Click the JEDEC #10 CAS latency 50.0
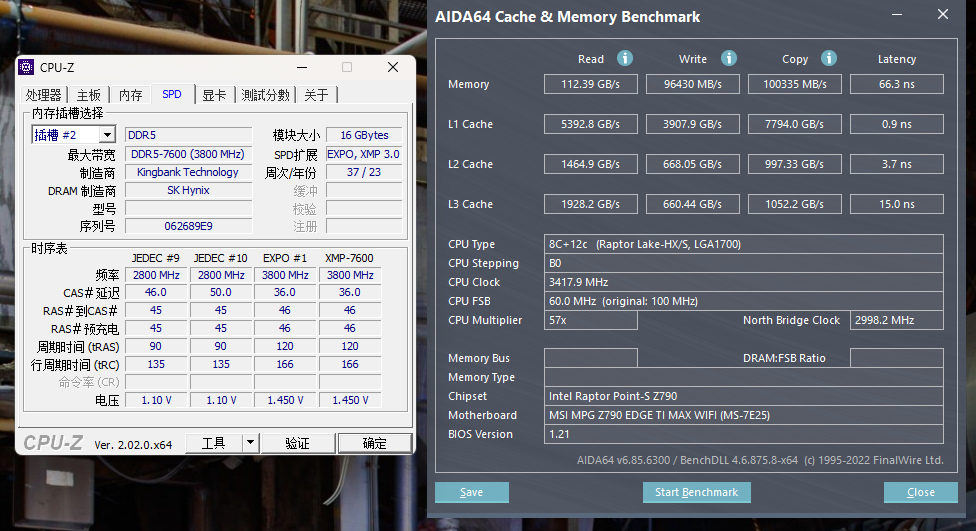This screenshot has width=976, height=531. (x=220, y=292)
